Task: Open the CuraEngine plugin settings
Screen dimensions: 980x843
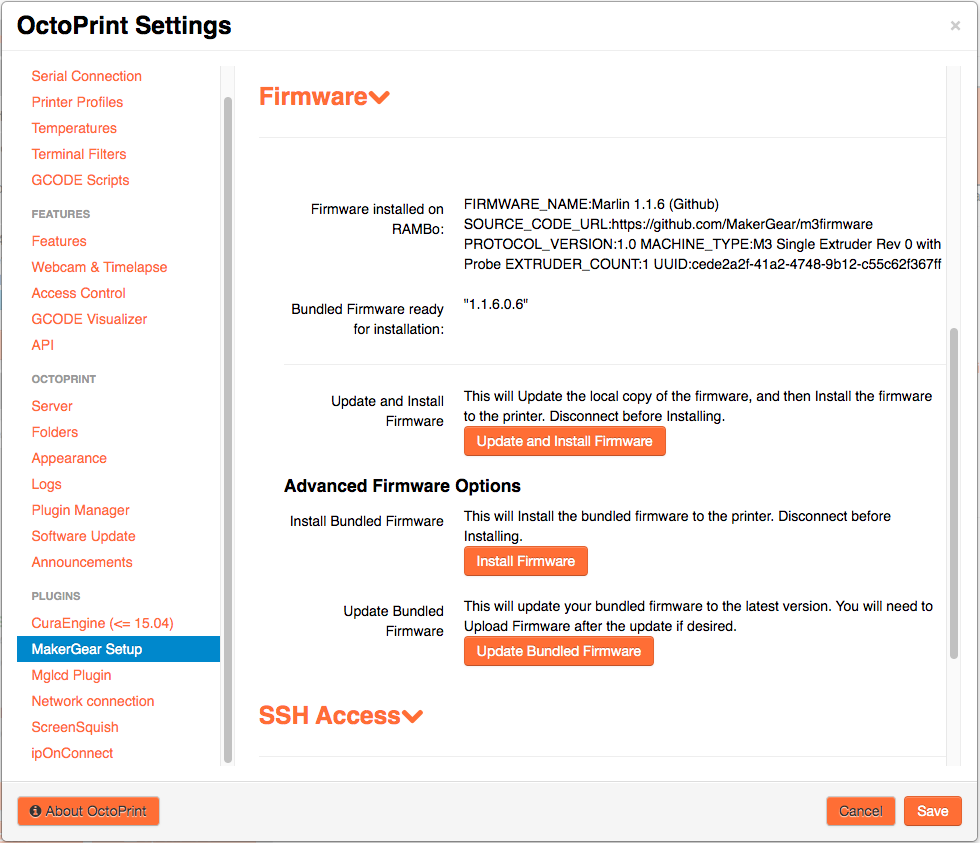Action: (102, 623)
